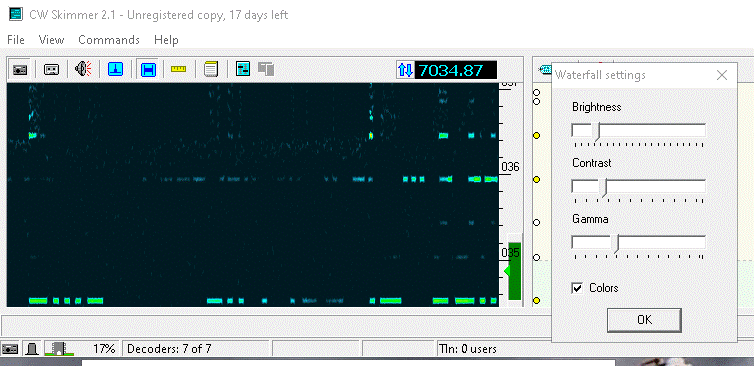Click the 'Tln: 0 users' status text

click(468, 349)
